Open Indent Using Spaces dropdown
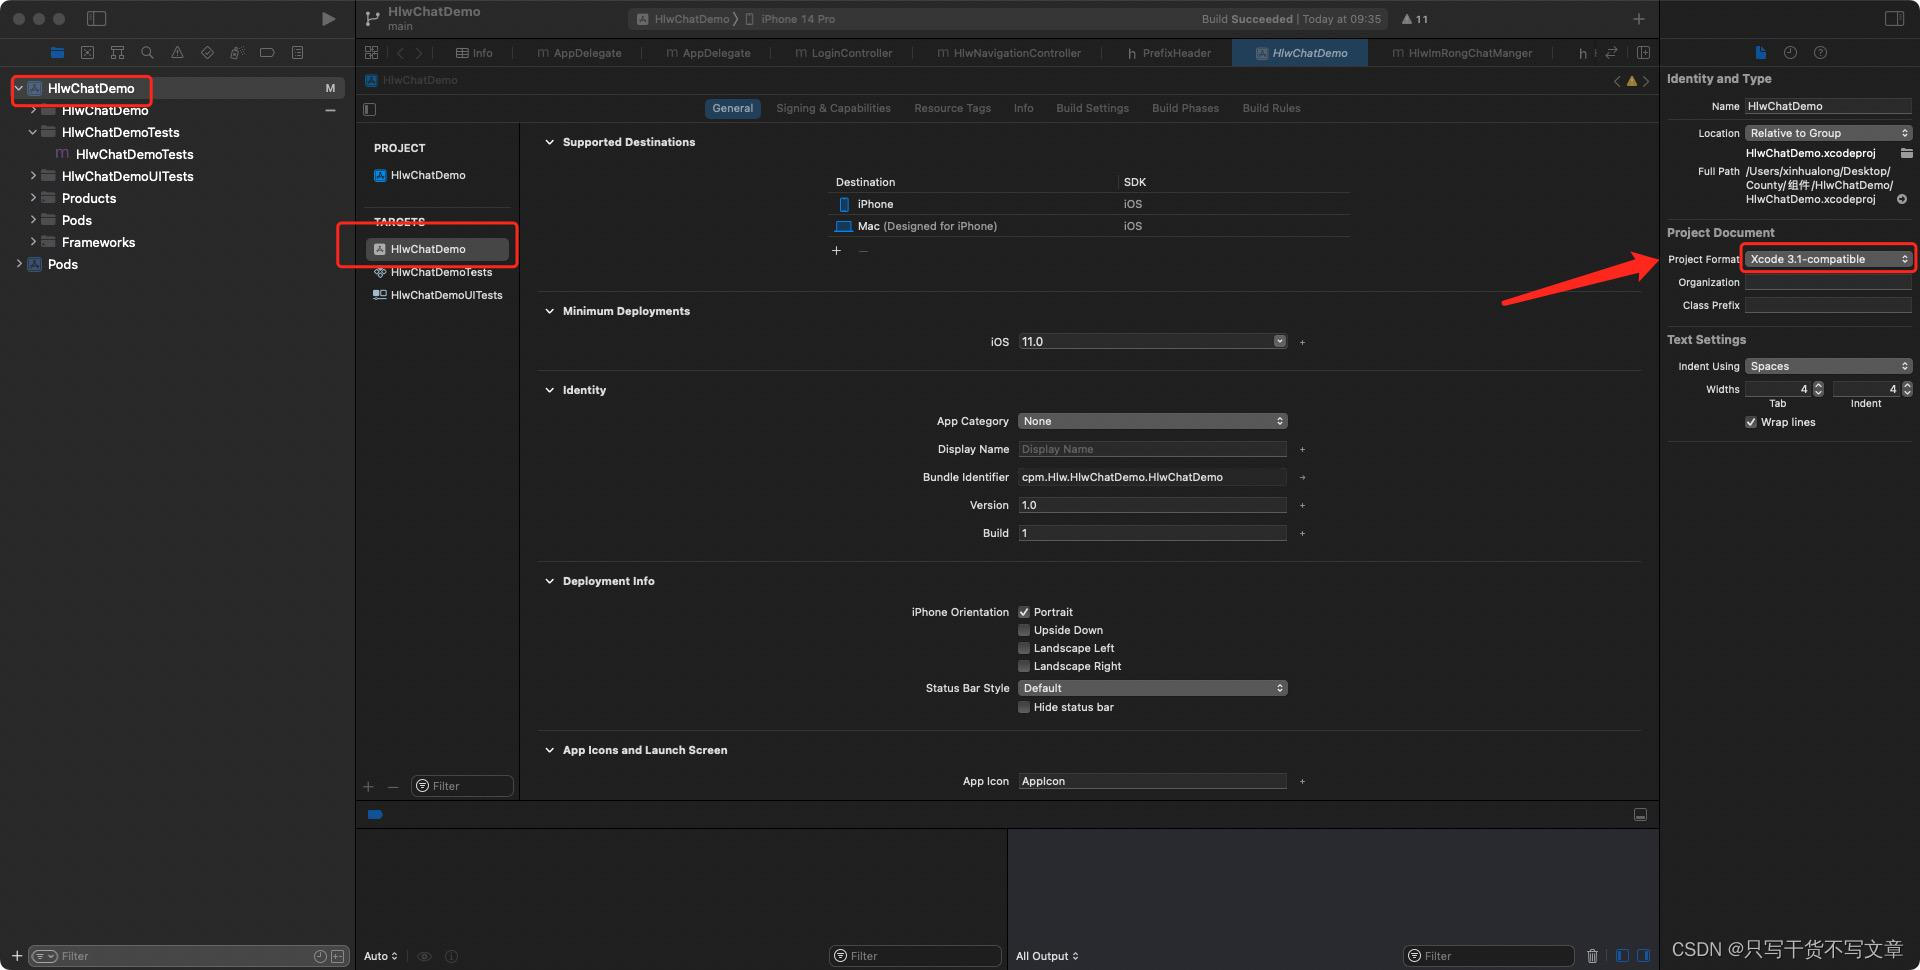Viewport: 1920px width, 970px height. point(1828,366)
